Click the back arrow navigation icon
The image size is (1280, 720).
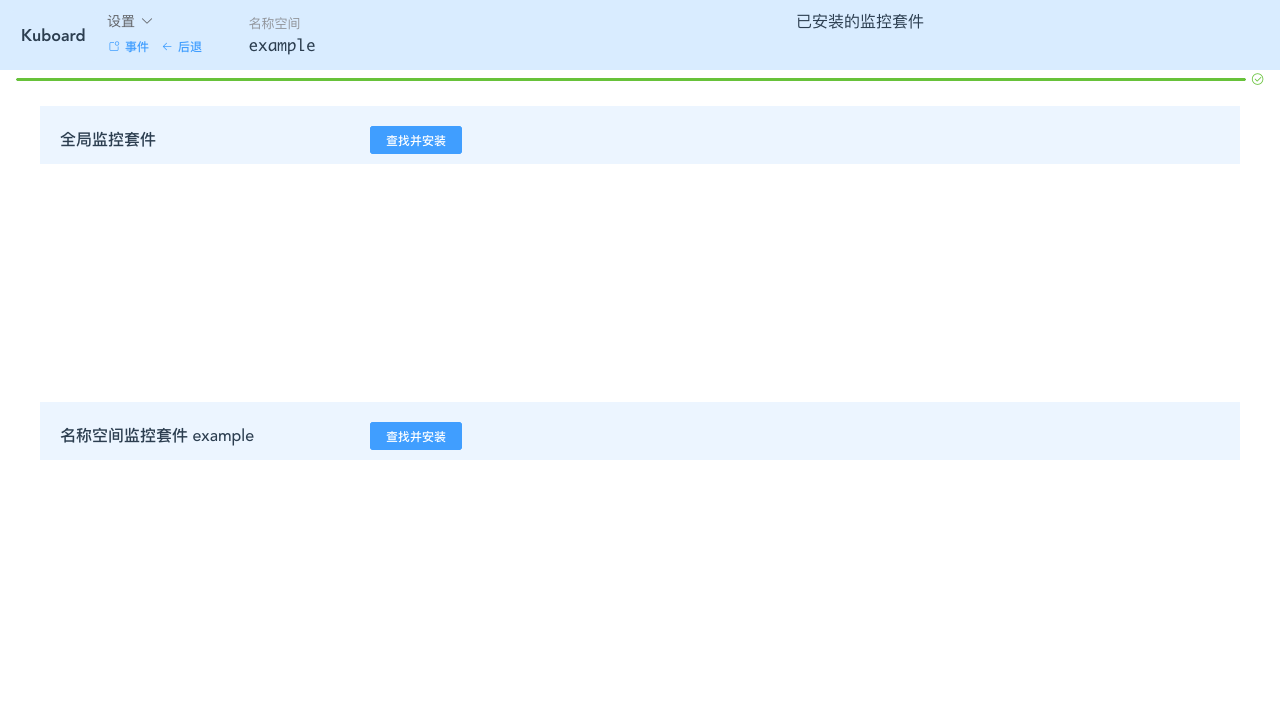click(x=167, y=46)
